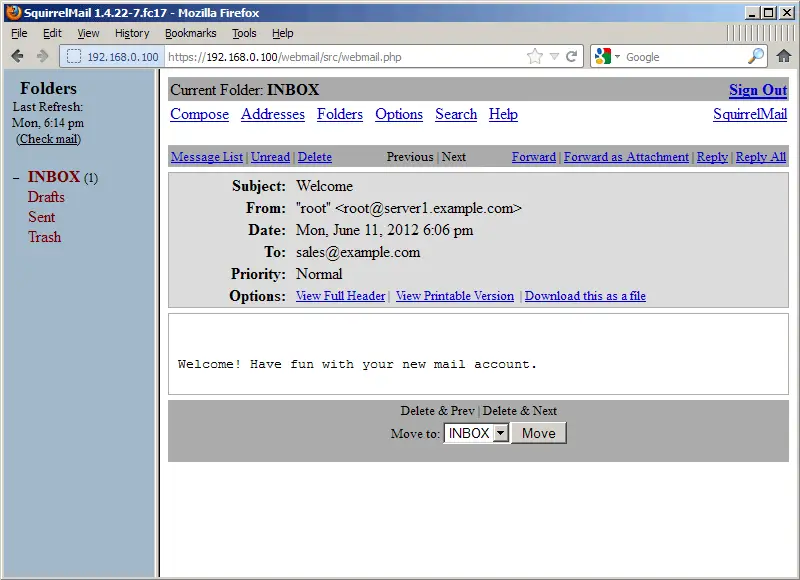Collapse the INBOX folder tree

point(16,178)
